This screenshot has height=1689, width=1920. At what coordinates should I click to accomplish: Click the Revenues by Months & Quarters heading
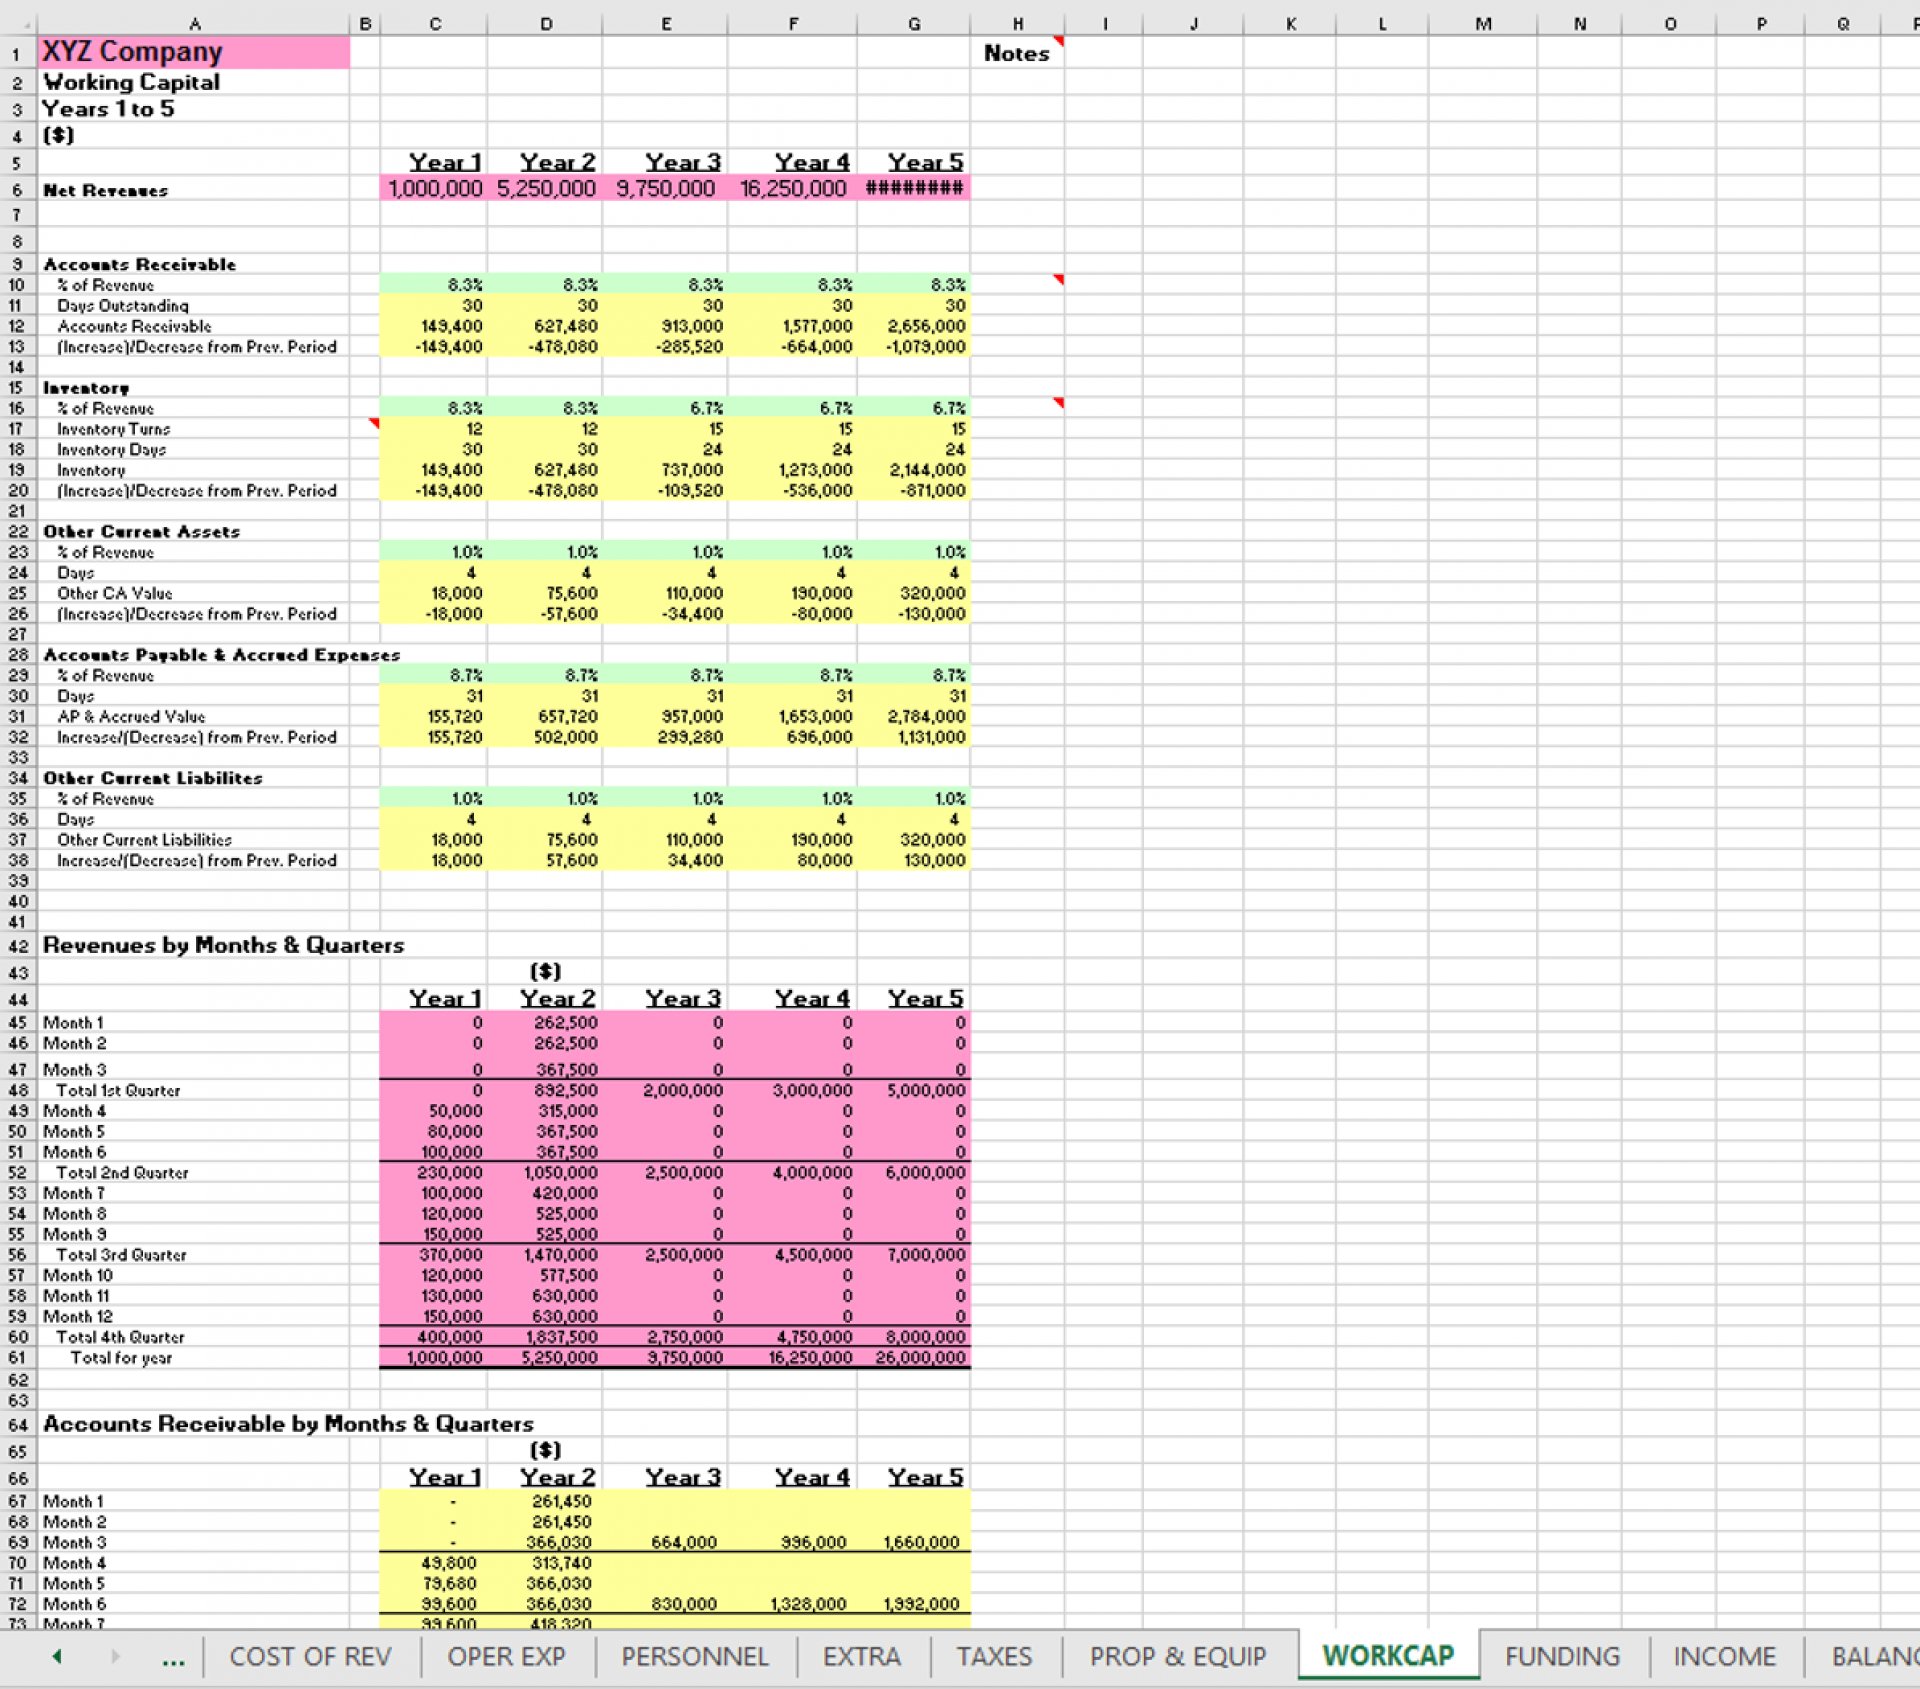tap(223, 945)
